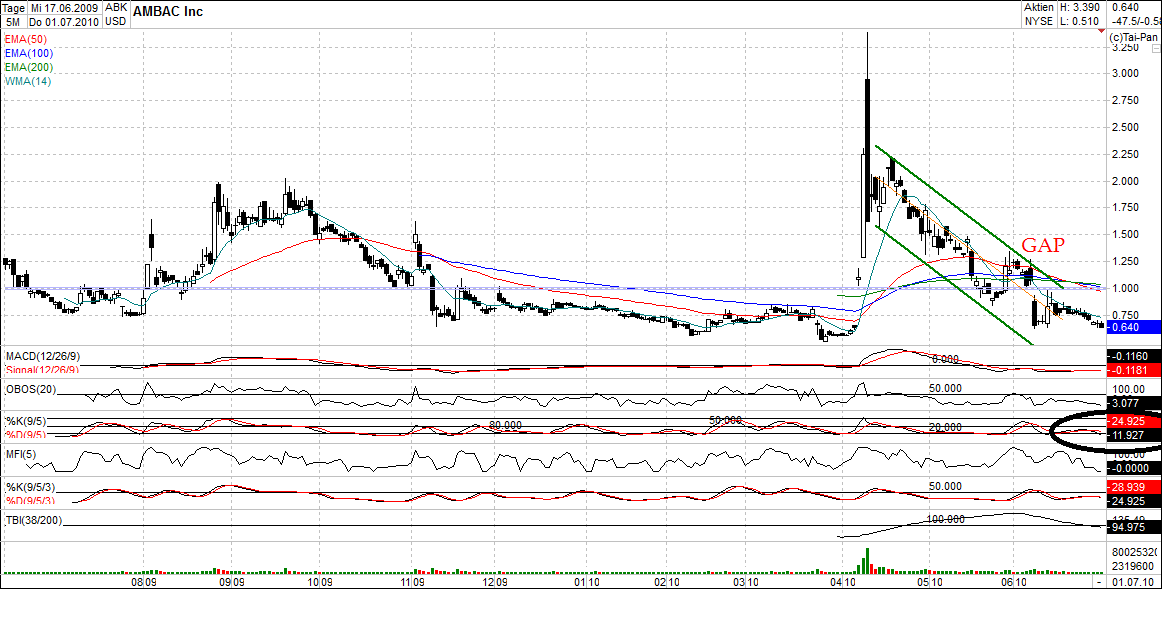Image resolution: width=1162 pixels, height=624 pixels.
Task: Click the %D(9/5/3) slow stochastic label
Action: 30,501
